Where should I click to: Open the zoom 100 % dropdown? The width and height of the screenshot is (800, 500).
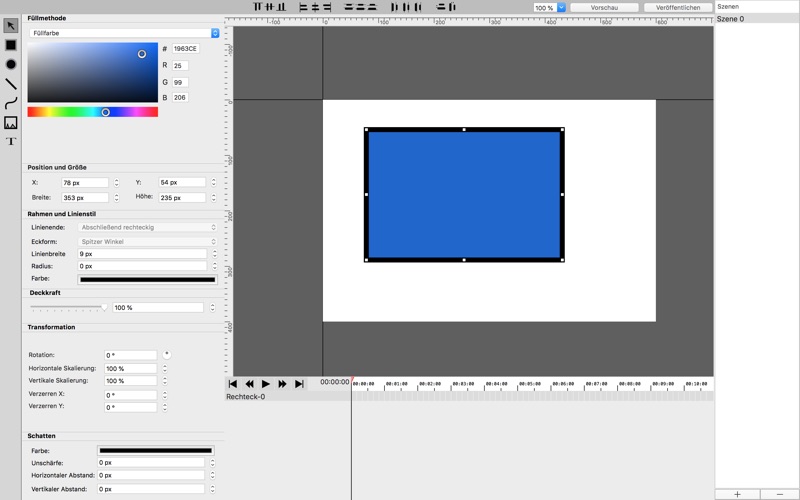[x=549, y=8]
